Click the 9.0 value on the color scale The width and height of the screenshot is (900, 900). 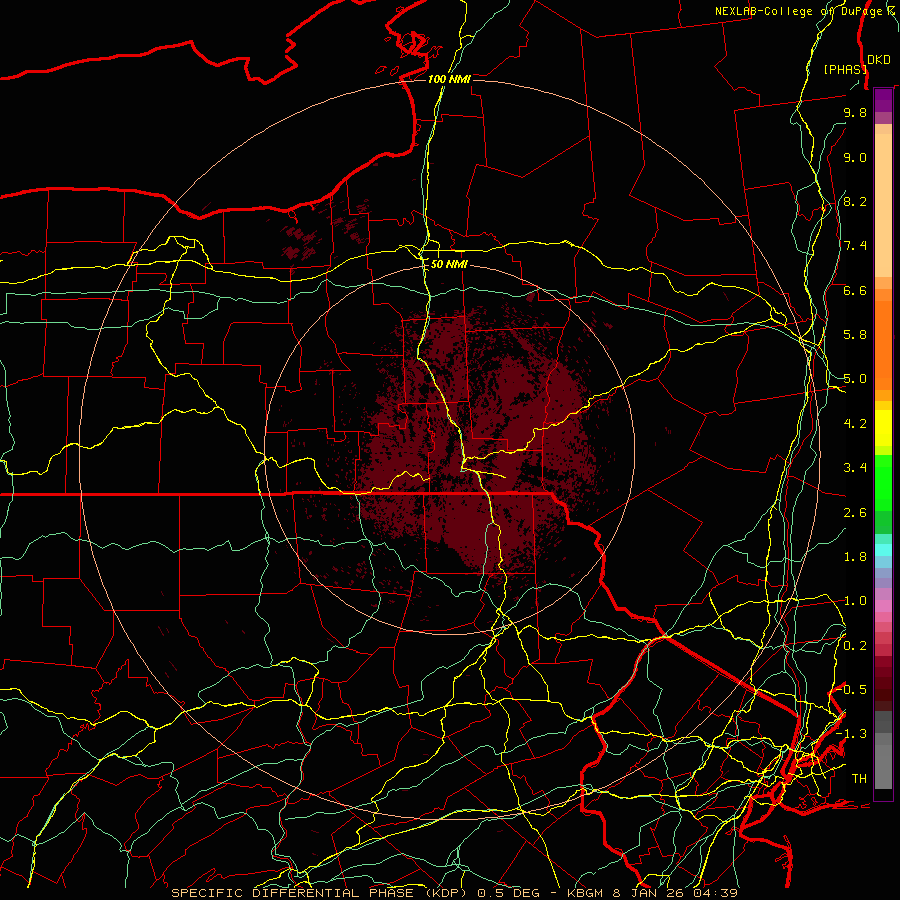click(x=855, y=158)
